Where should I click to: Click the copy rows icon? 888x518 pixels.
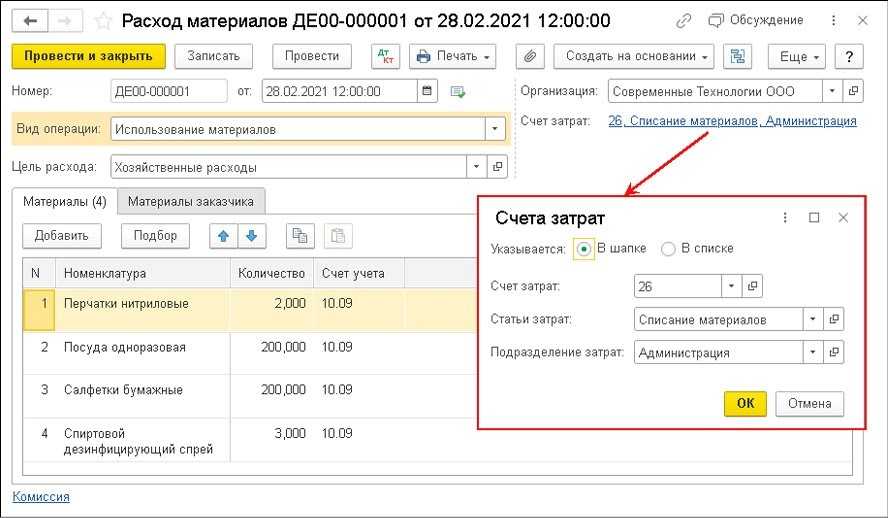pos(299,236)
